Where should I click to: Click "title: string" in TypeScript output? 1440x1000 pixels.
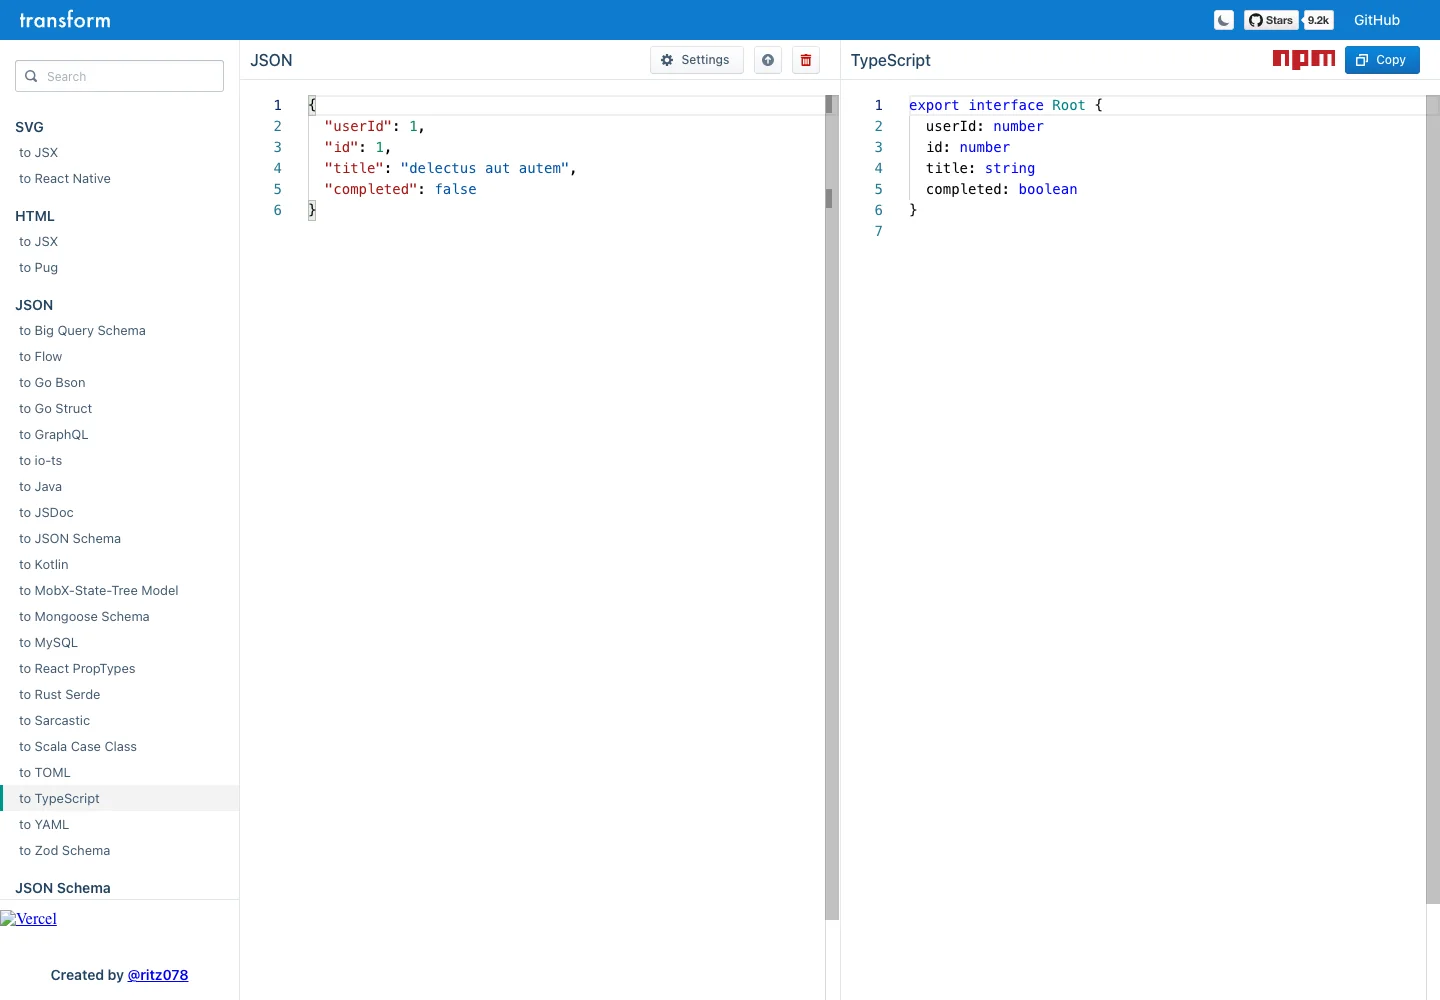[981, 168]
